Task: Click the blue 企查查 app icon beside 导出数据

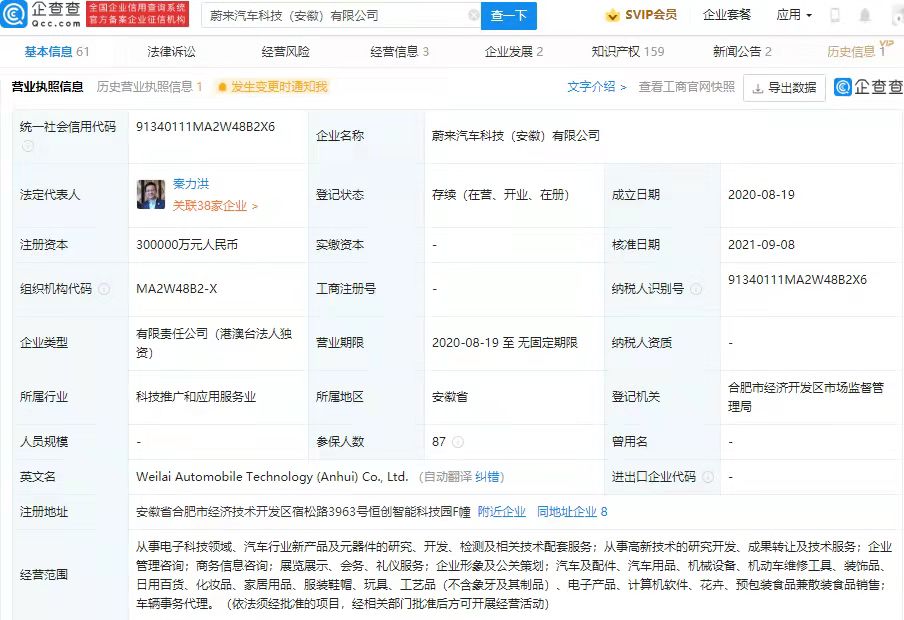Action: 845,88
